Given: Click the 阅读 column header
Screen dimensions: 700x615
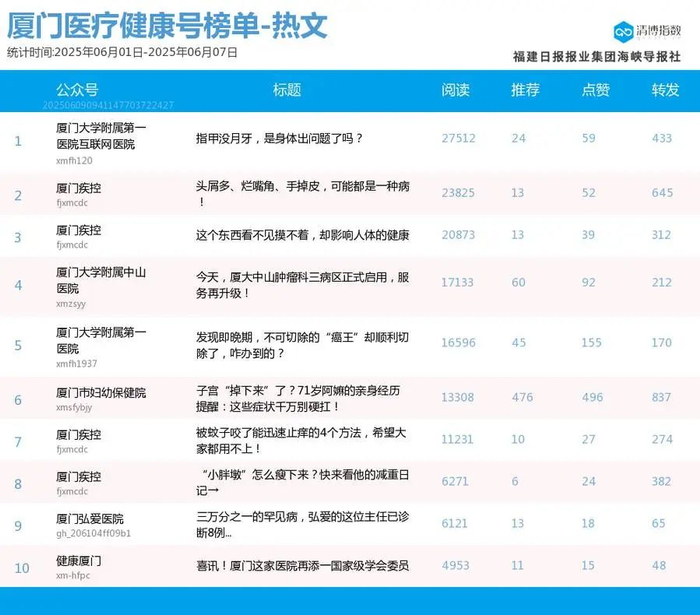Looking at the screenshot, I should pos(455,90).
